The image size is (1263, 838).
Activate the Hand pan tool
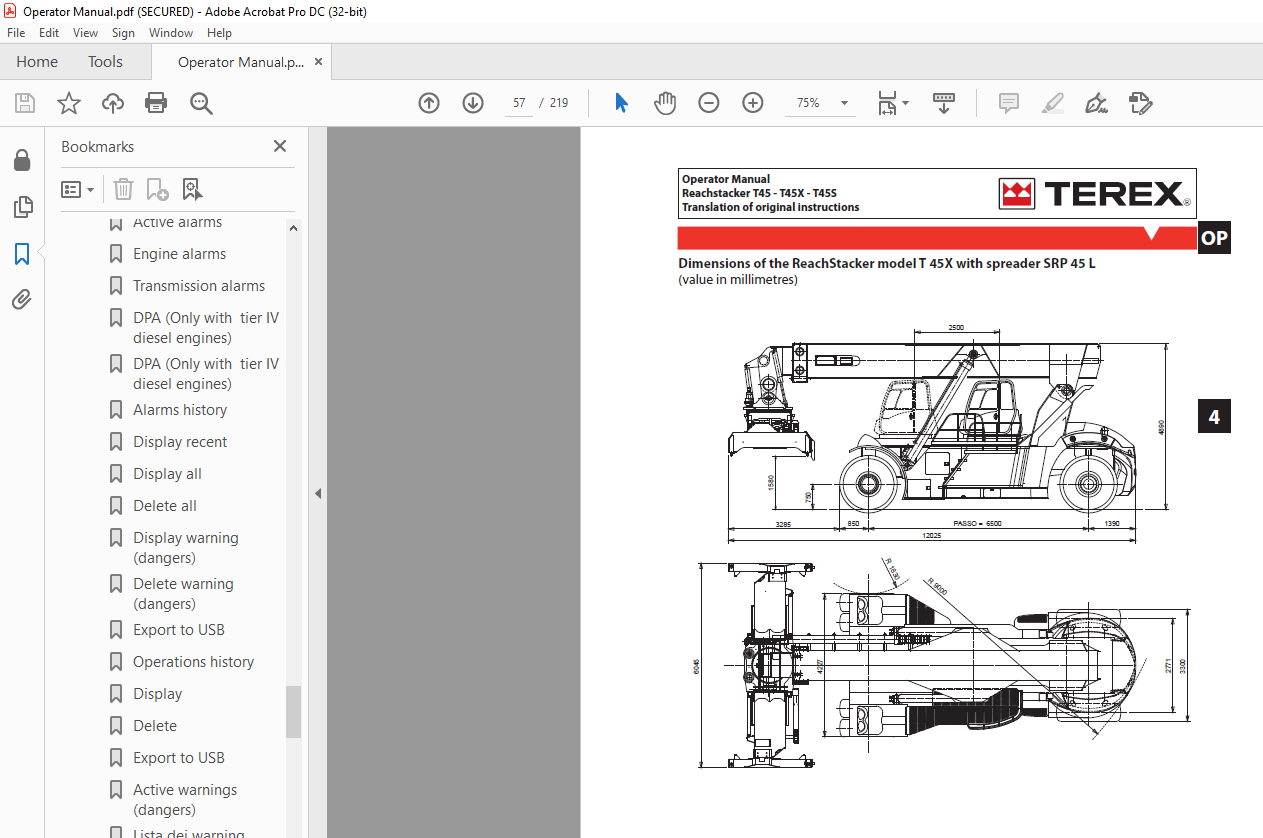tap(665, 103)
